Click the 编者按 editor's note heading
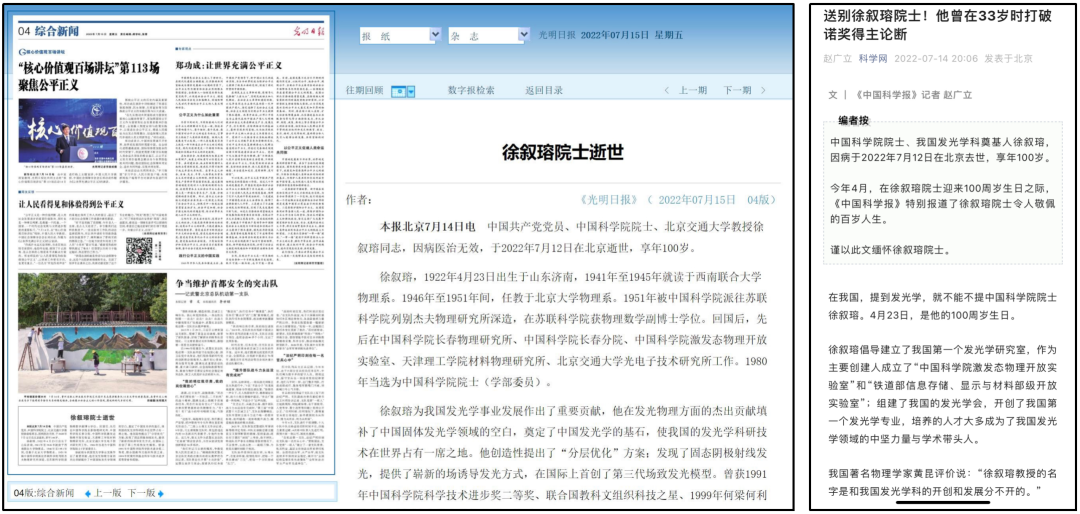1080x514 pixels. [x=855, y=120]
